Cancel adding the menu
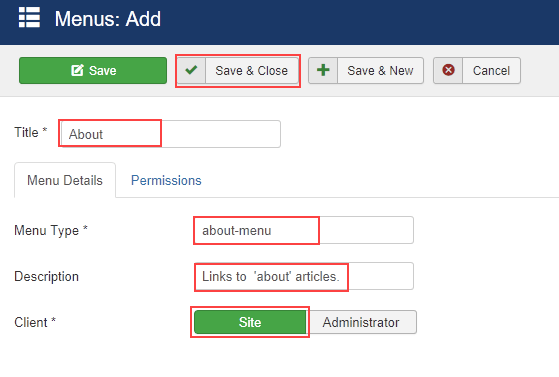This screenshot has height=377, width=559. click(477, 71)
